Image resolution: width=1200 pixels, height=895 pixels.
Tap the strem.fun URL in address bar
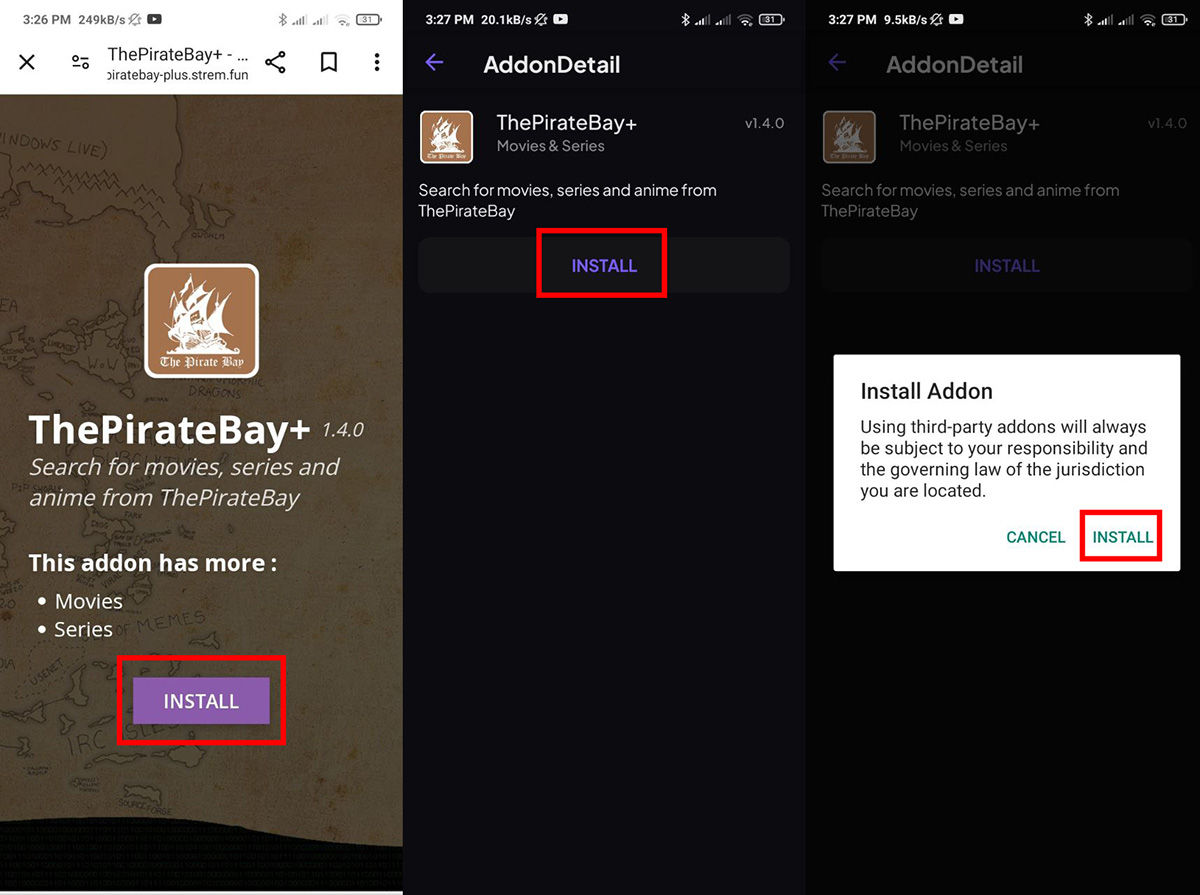pos(177,75)
